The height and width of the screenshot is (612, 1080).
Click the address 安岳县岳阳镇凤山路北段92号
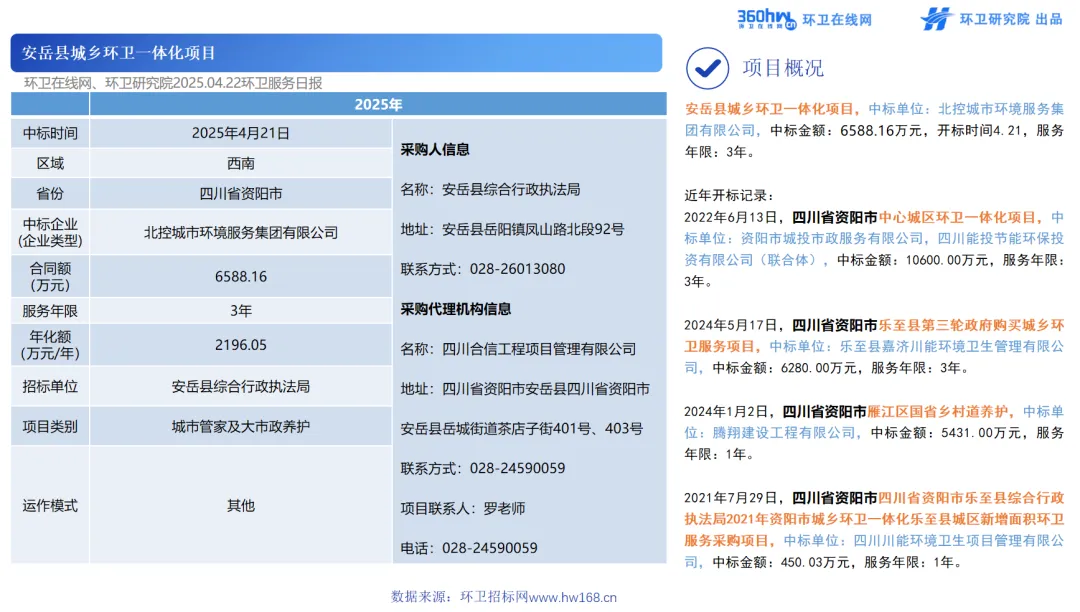[x=533, y=229]
